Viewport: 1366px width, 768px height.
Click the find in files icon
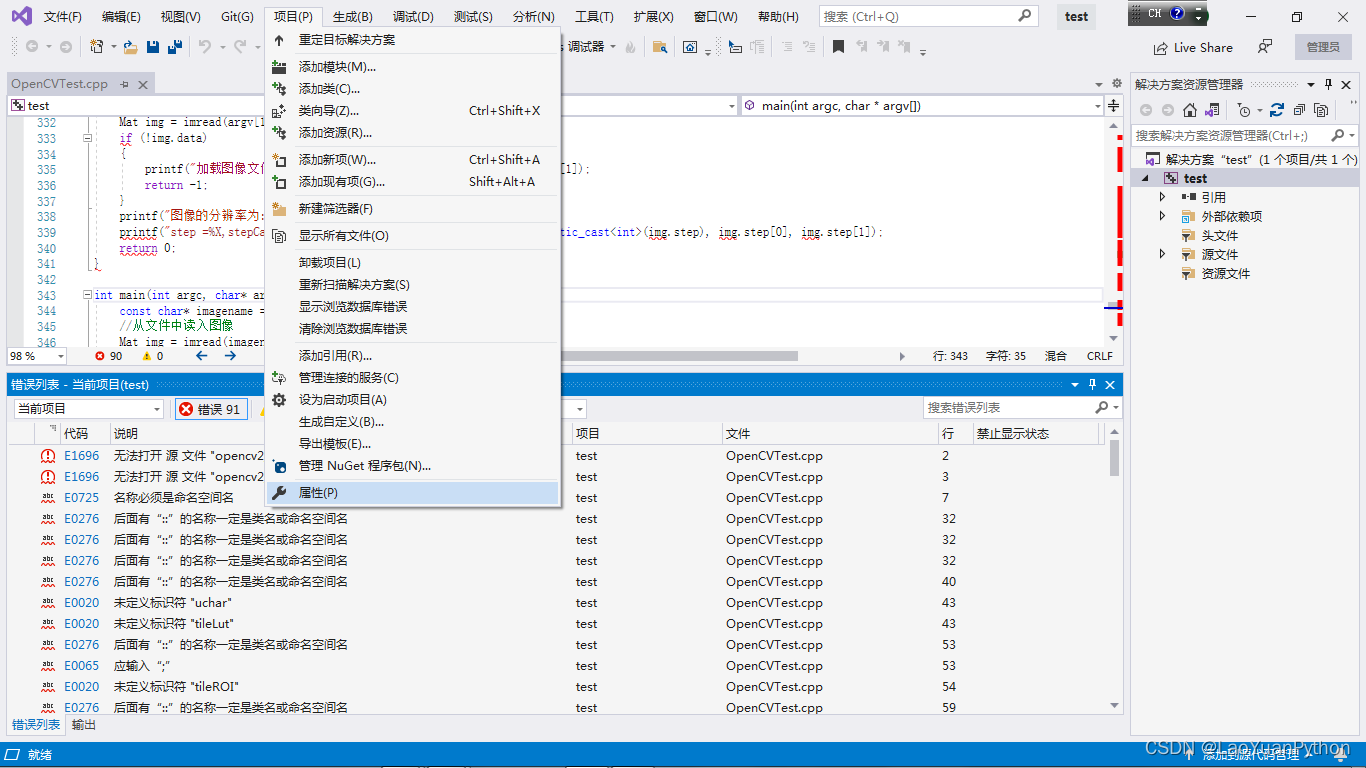point(659,47)
